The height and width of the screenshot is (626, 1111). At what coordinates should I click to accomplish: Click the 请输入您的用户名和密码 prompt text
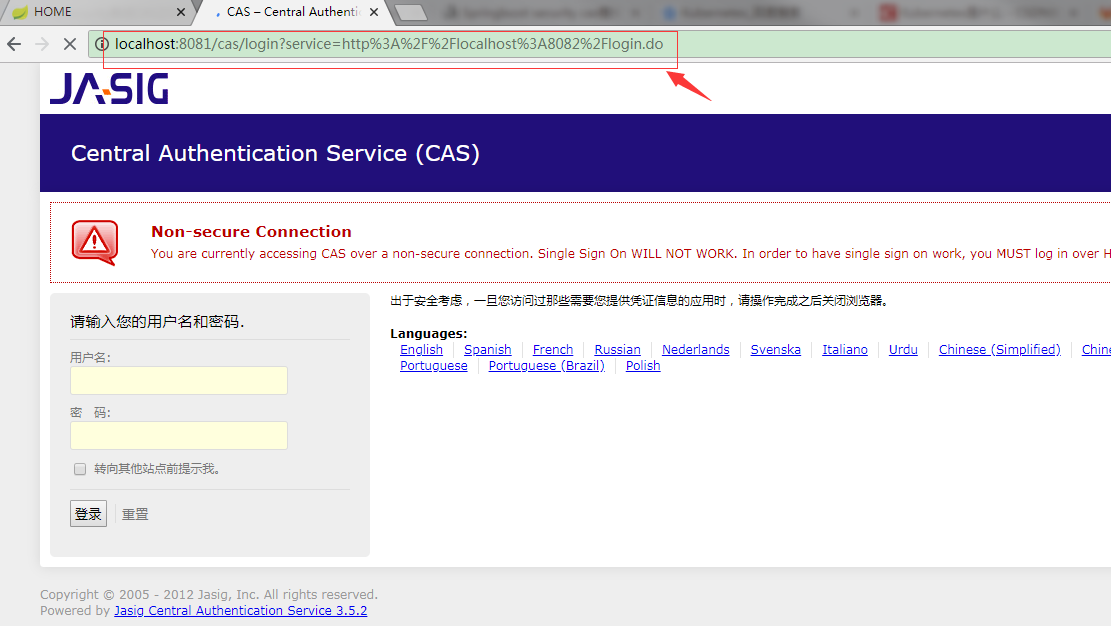tap(157, 322)
